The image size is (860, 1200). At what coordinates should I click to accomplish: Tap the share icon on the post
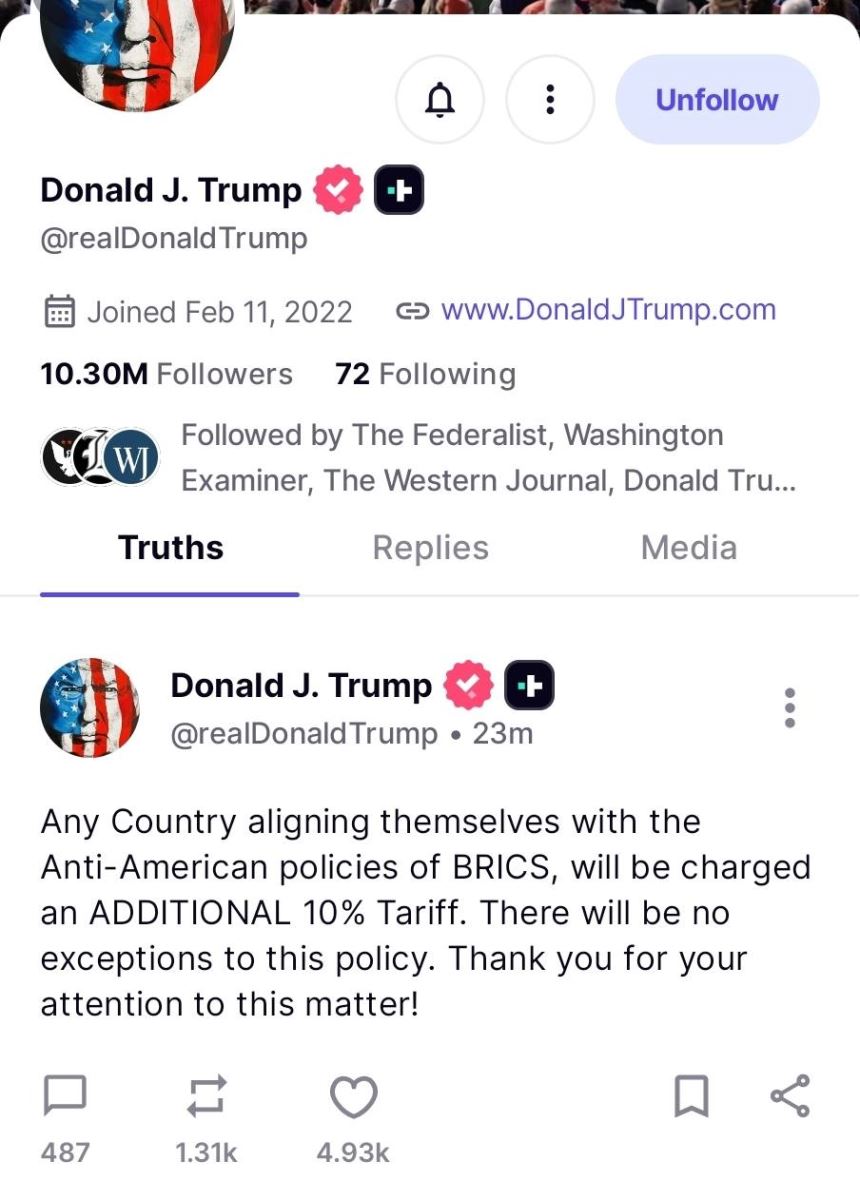(790, 1097)
